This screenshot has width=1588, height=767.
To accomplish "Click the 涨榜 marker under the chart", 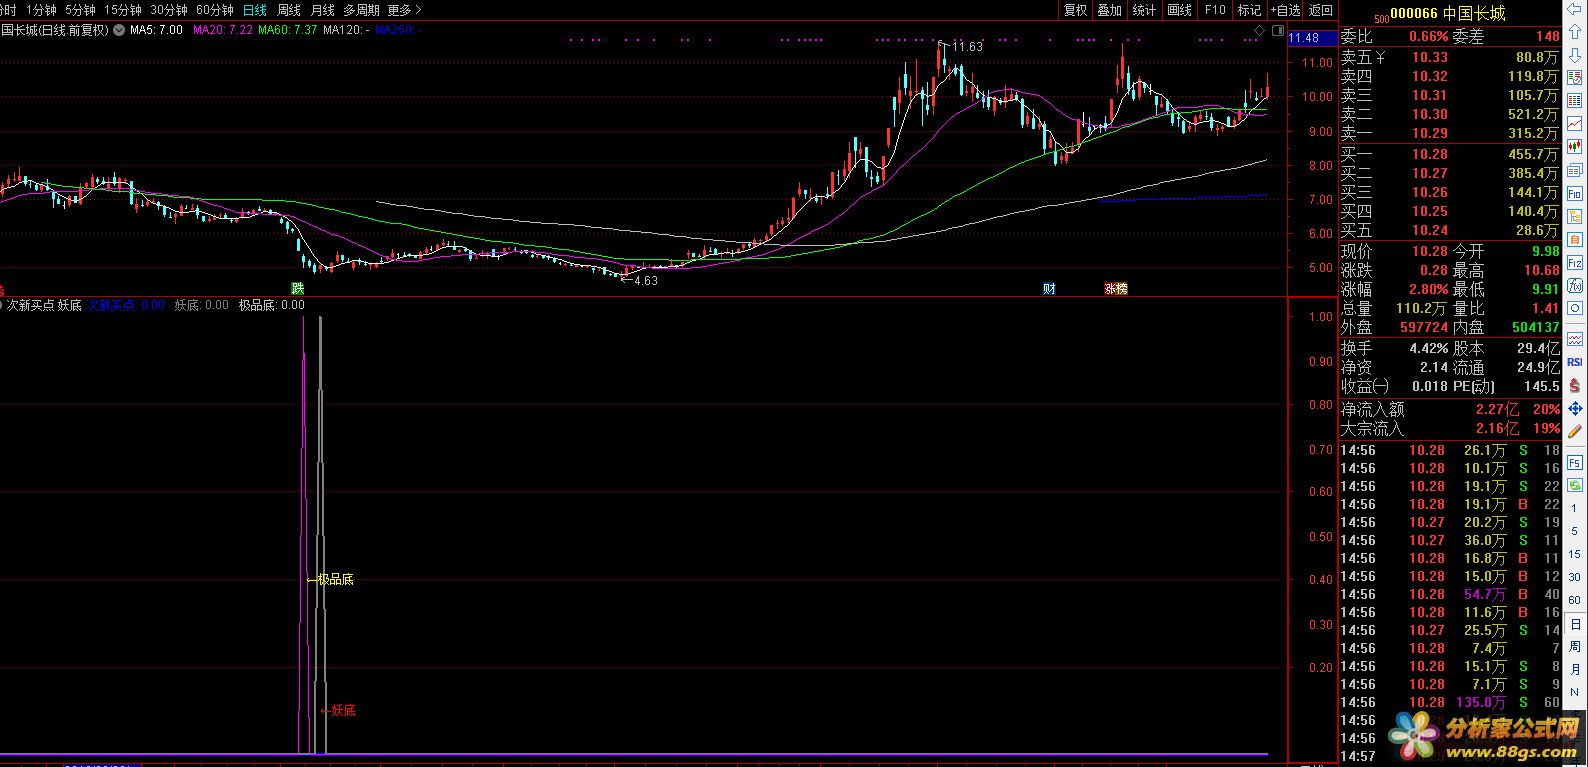I will [x=1116, y=288].
